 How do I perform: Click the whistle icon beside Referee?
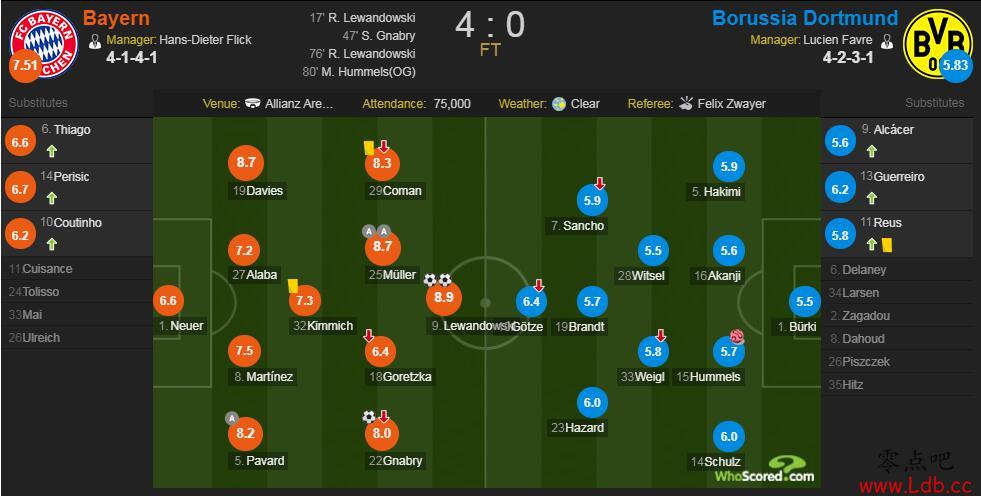click(687, 103)
